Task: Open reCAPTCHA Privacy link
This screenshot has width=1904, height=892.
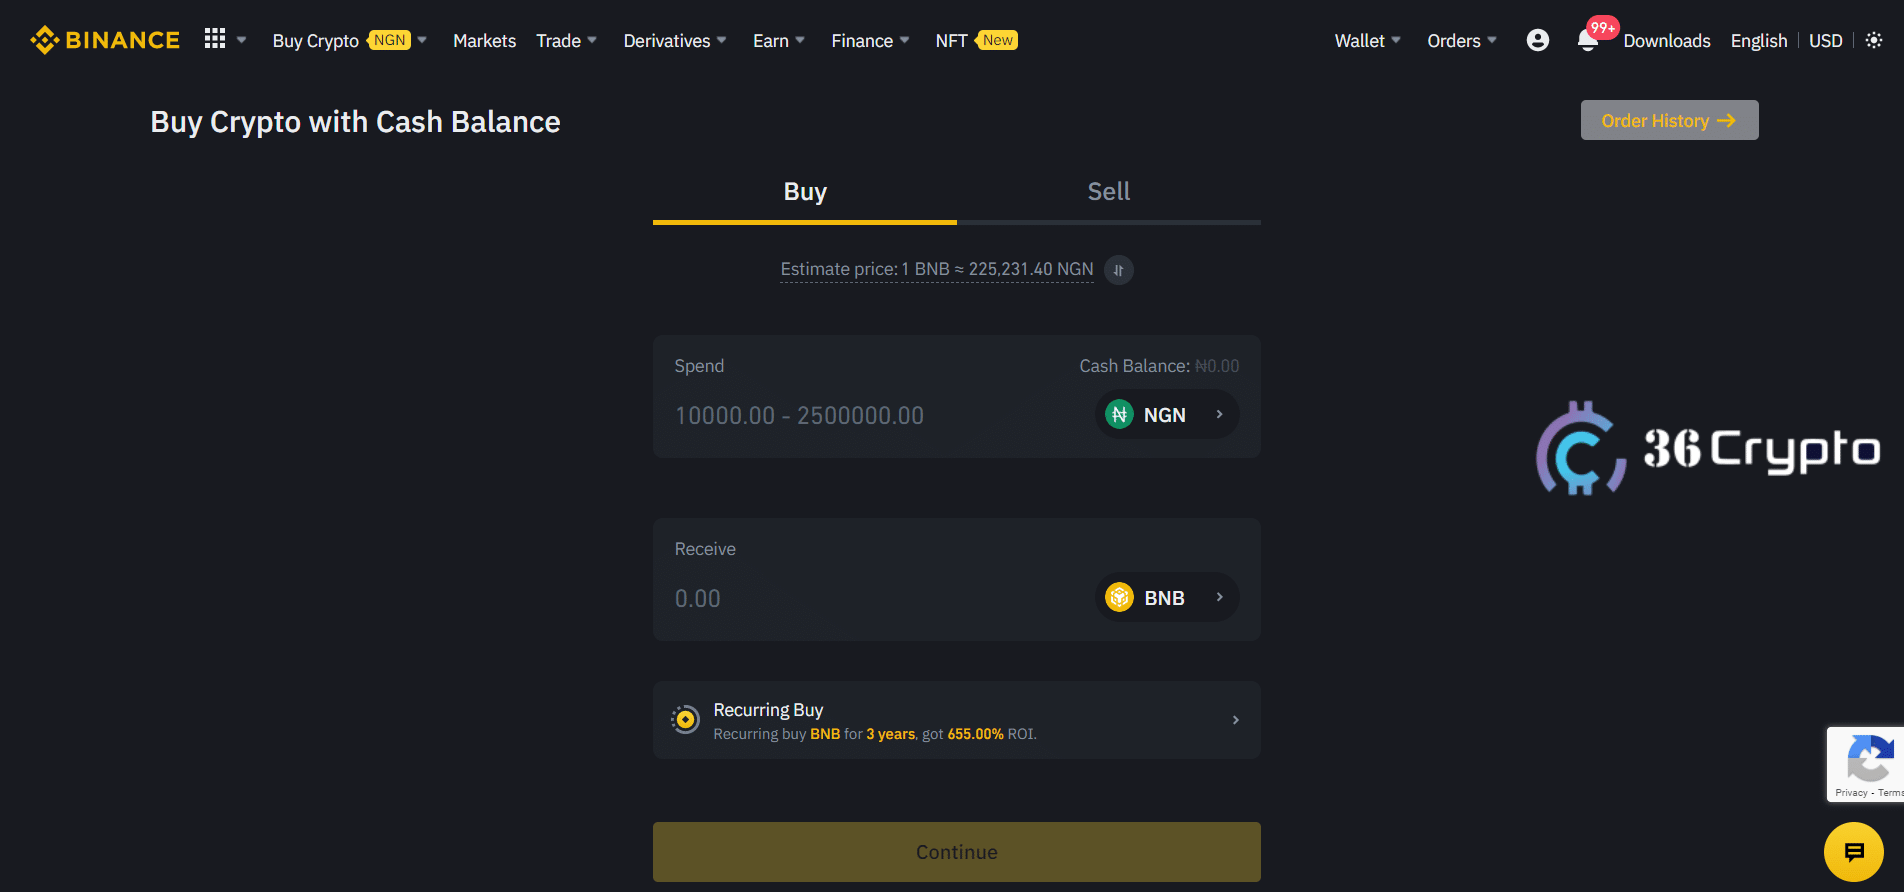Action: (1851, 793)
